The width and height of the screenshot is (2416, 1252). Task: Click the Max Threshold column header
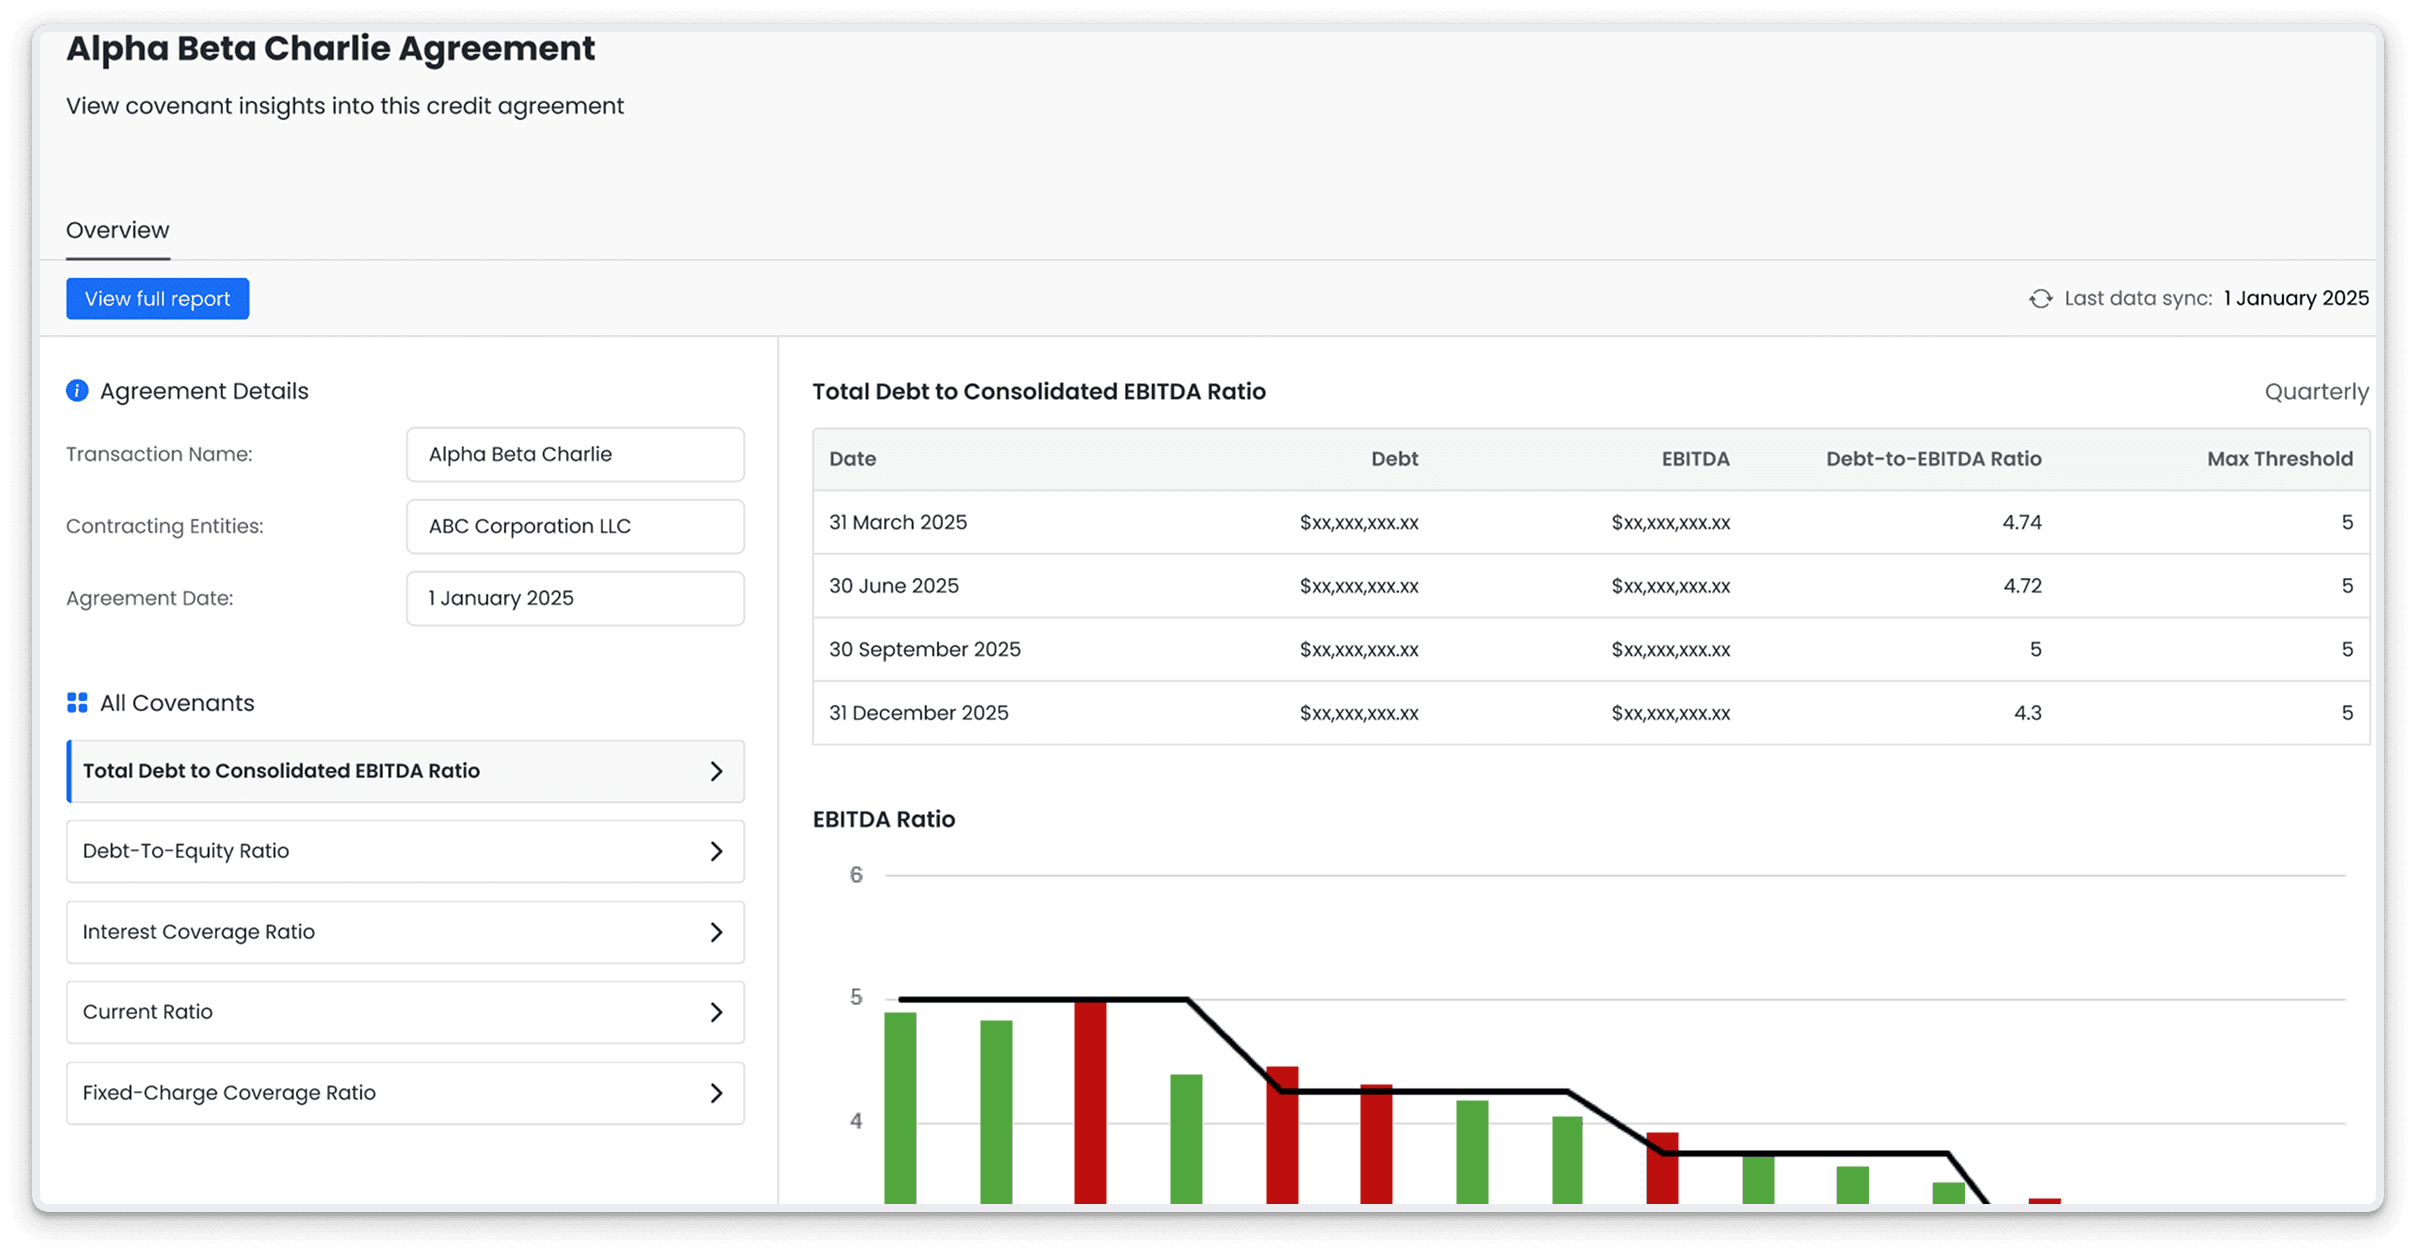2279,459
